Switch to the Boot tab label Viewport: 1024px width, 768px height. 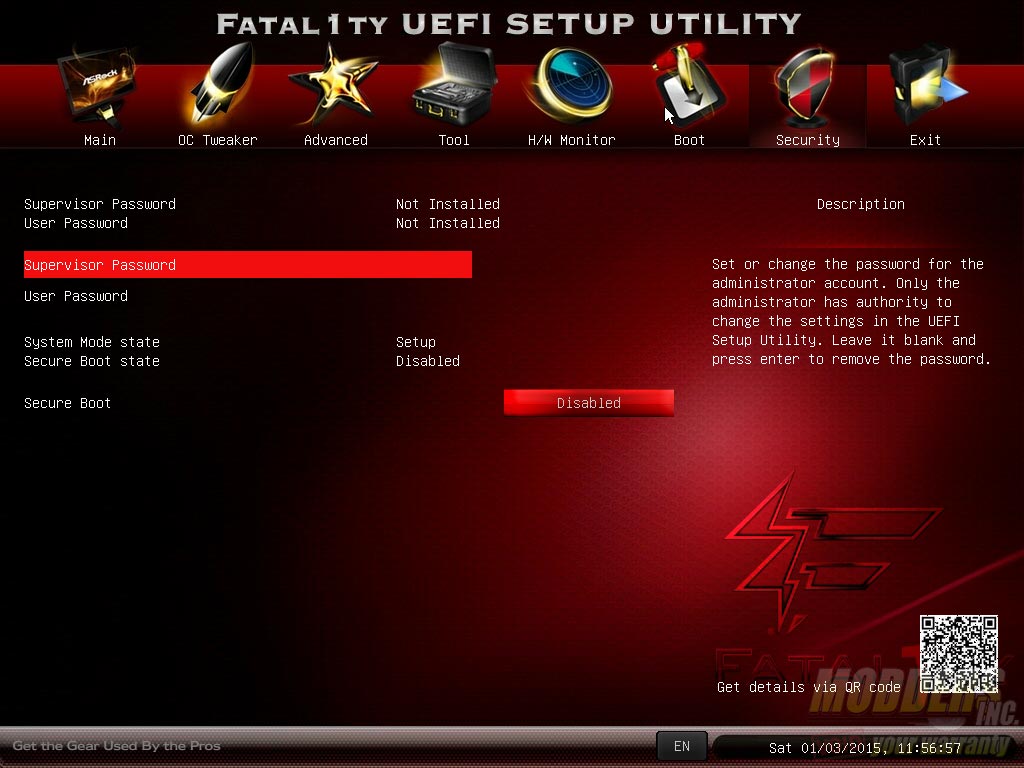(x=690, y=140)
